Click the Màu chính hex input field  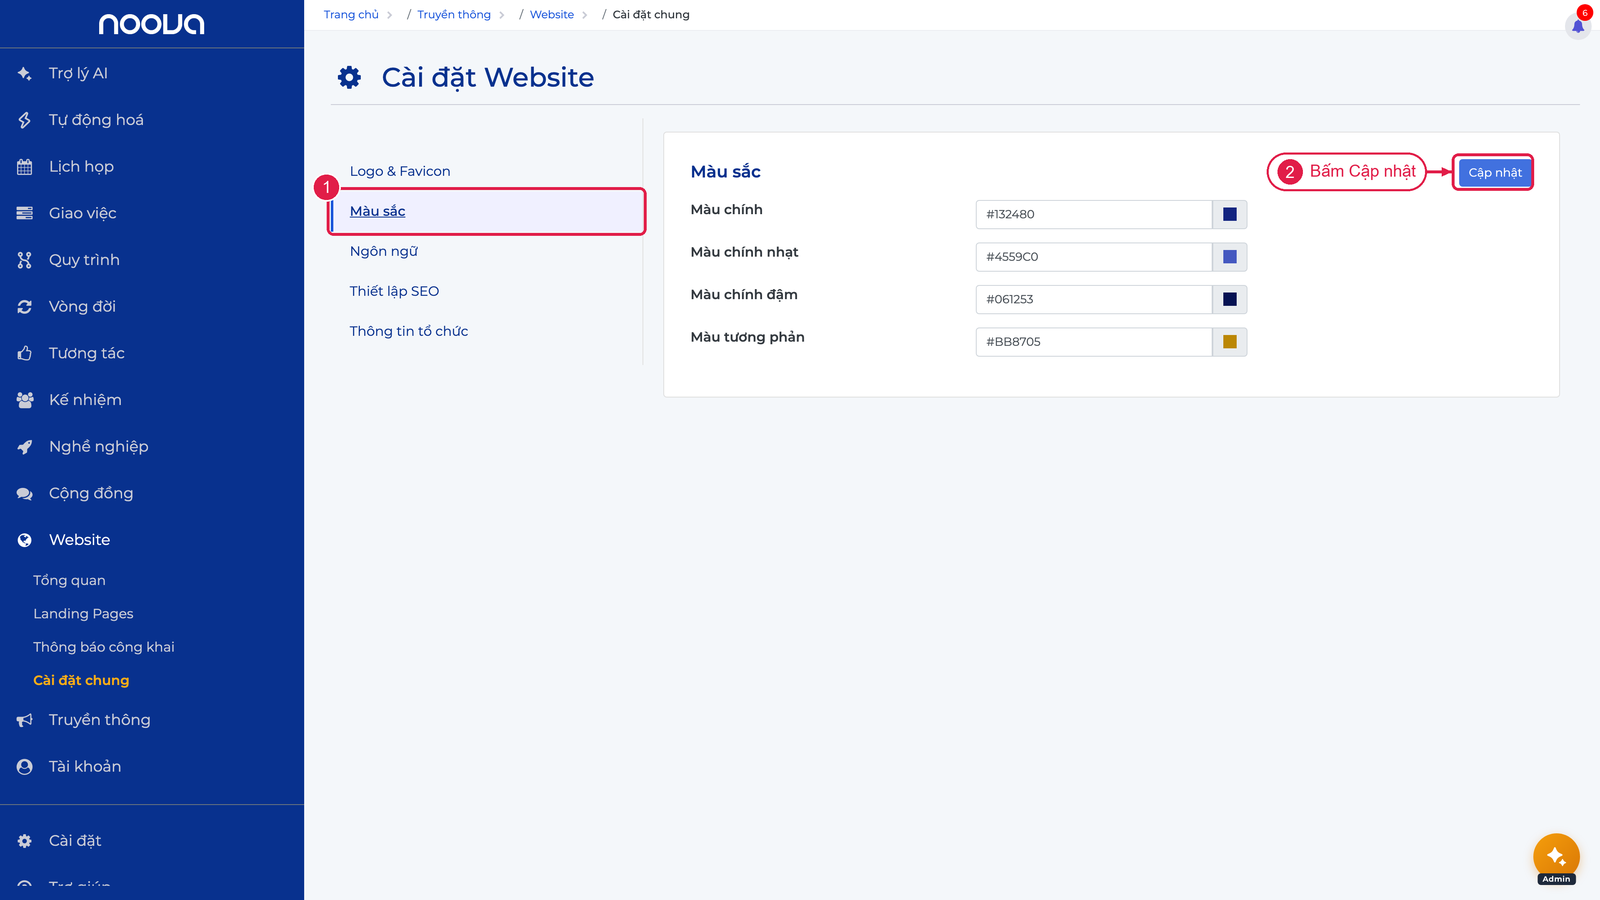1094,214
